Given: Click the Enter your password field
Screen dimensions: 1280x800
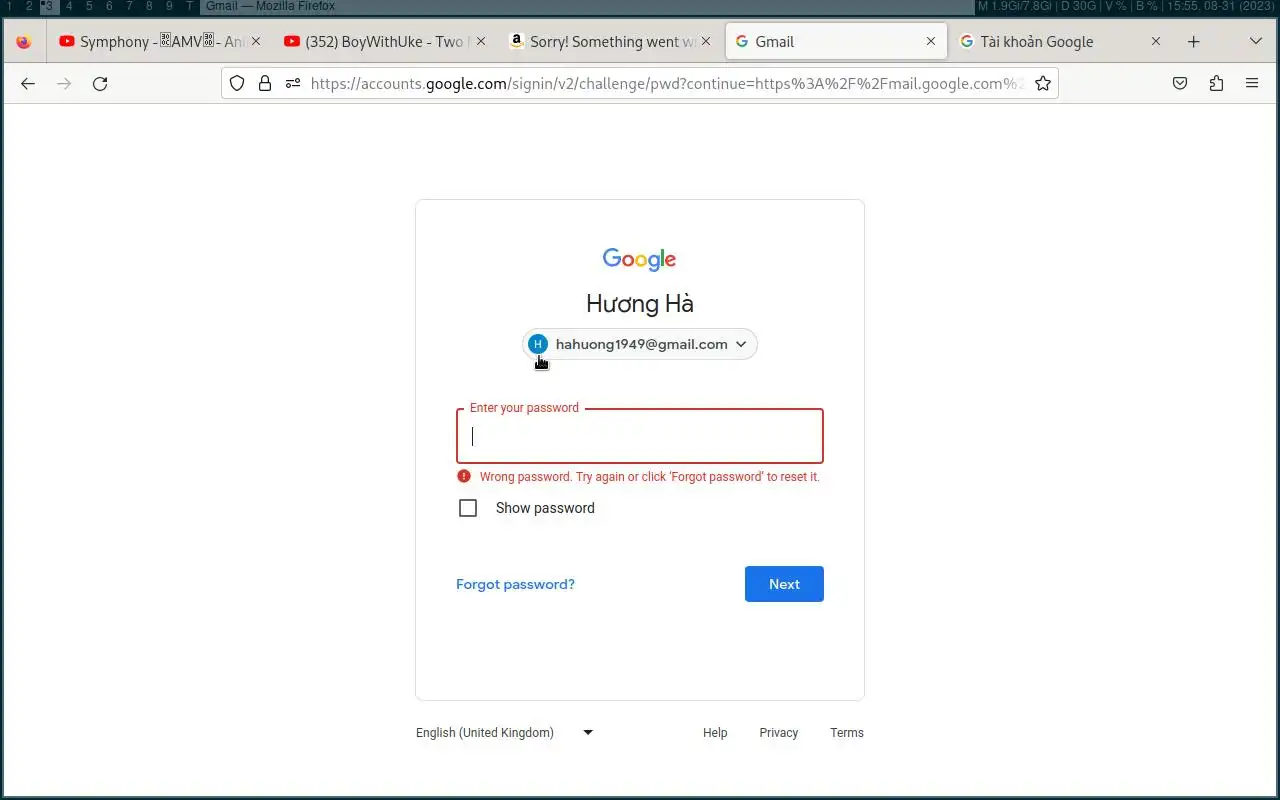Looking at the screenshot, I should 640,436.
